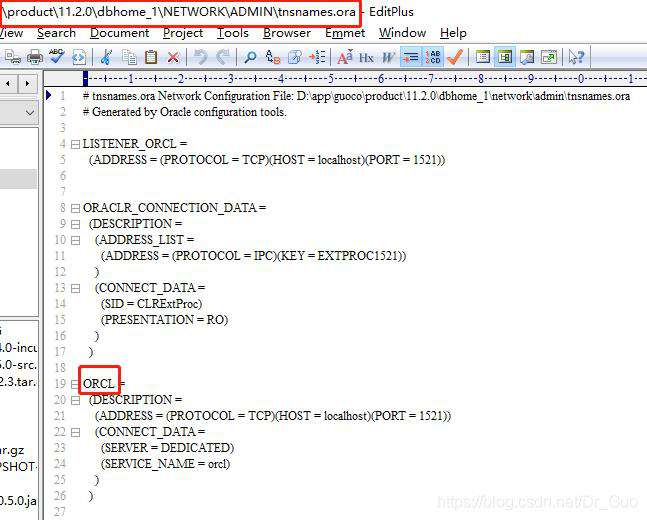Open the Window menu
This screenshot has width=647, height=520.
tap(402, 33)
